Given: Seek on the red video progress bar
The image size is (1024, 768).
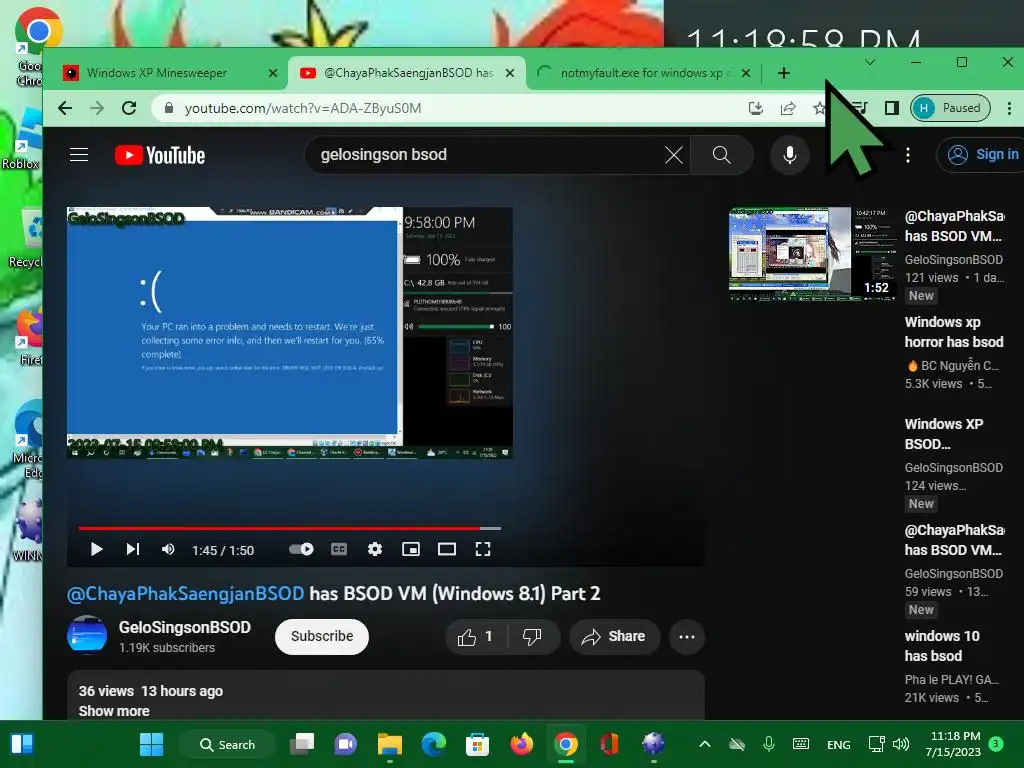Looking at the screenshot, I should [x=289, y=528].
